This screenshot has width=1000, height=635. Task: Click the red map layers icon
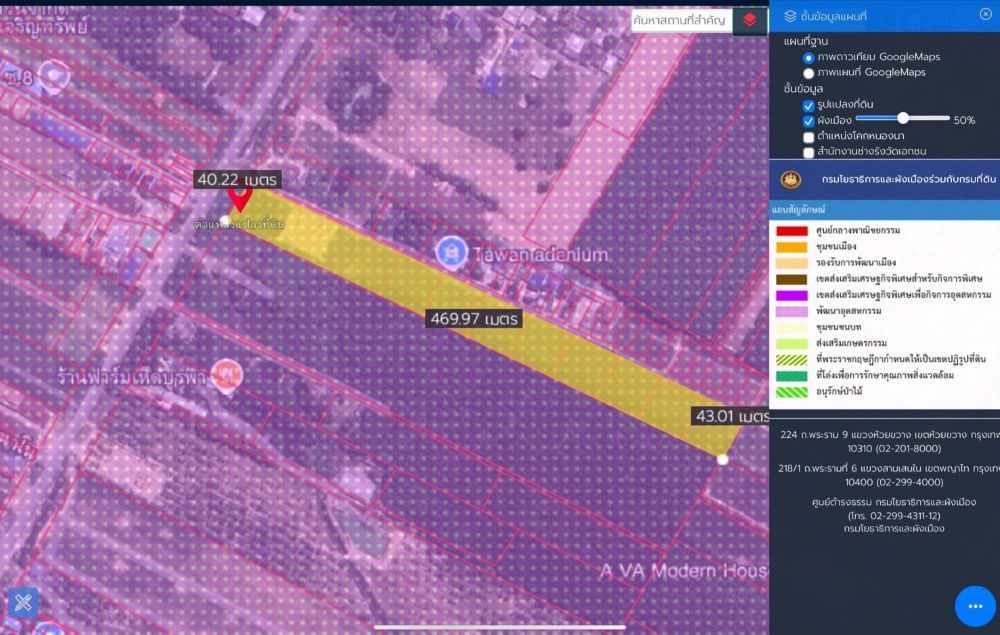click(749, 21)
